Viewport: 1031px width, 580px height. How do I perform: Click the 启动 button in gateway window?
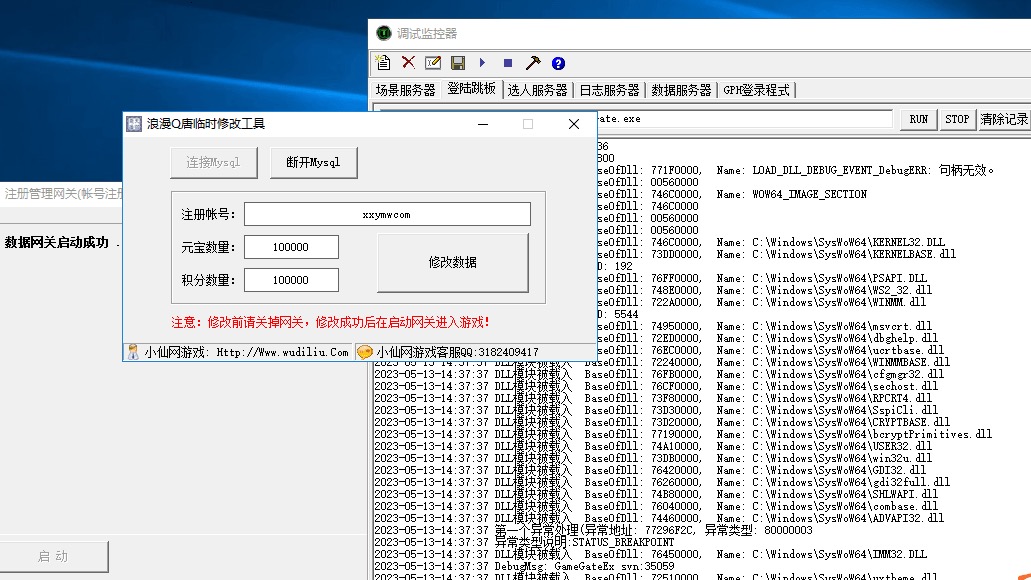point(53,556)
